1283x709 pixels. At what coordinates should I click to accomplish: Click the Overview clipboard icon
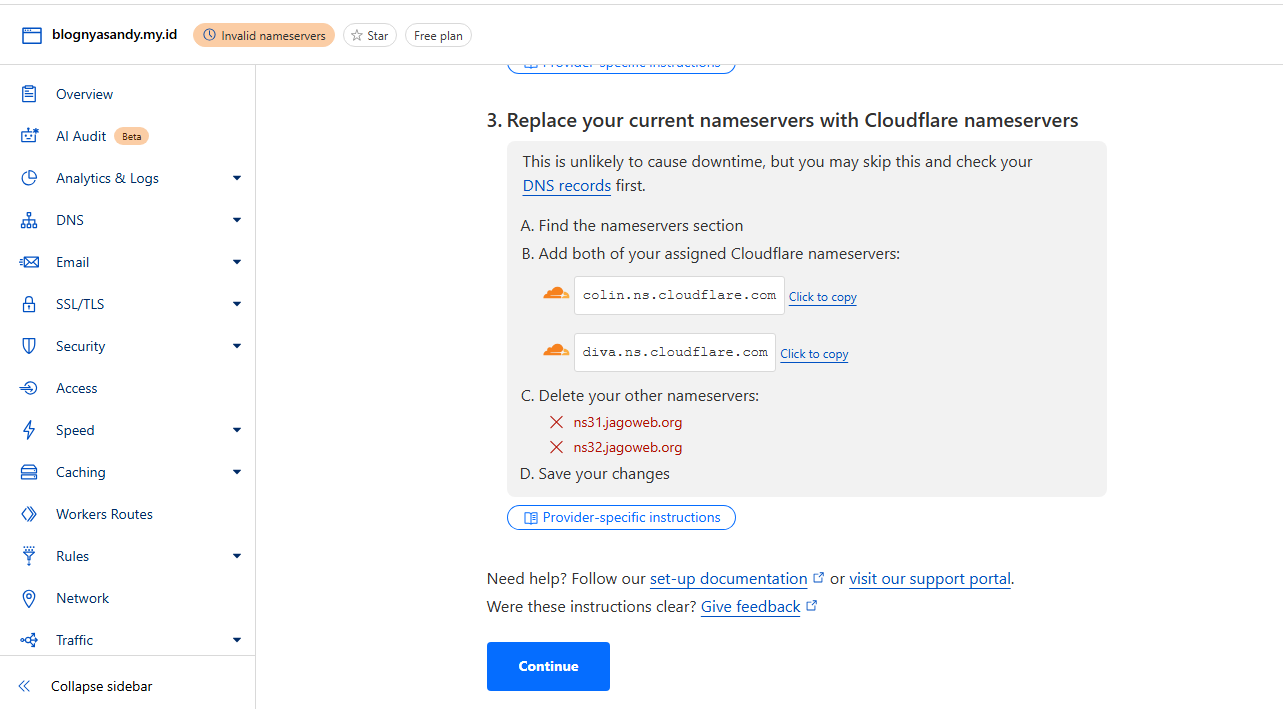(x=29, y=94)
